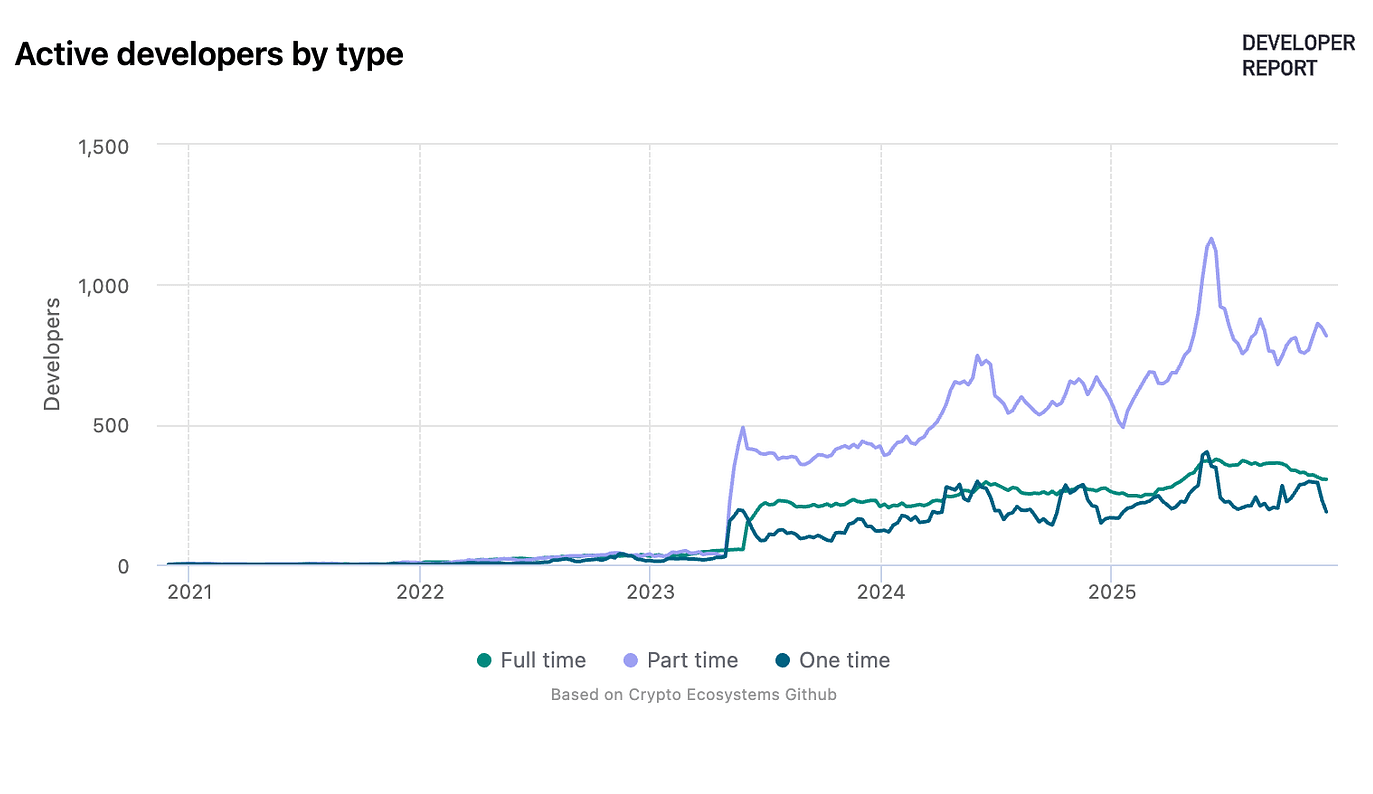Image resolution: width=1373 pixels, height=794 pixels.
Task: Click the Part time line's highest 2025 peak
Action: (1211, 239)
